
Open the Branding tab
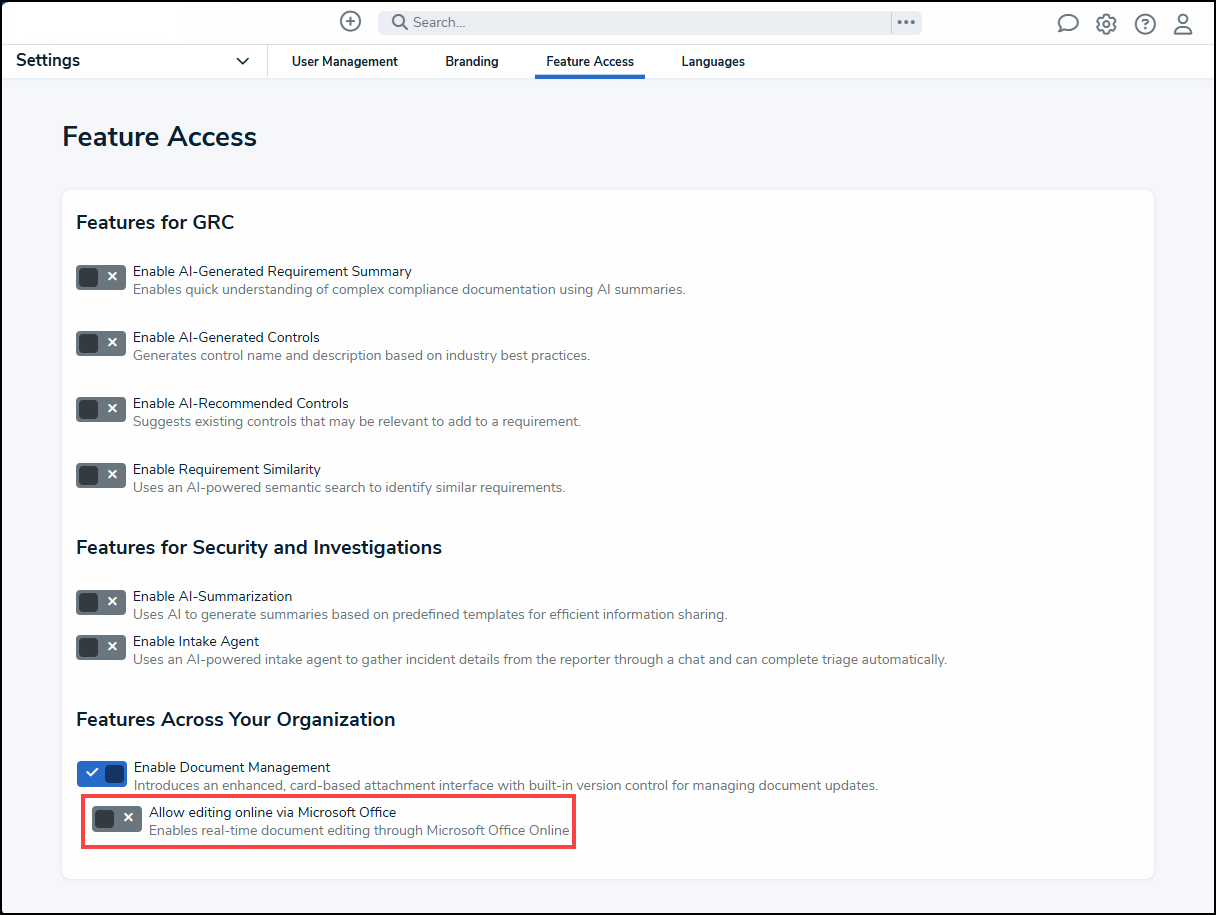[x=472, y=61]
